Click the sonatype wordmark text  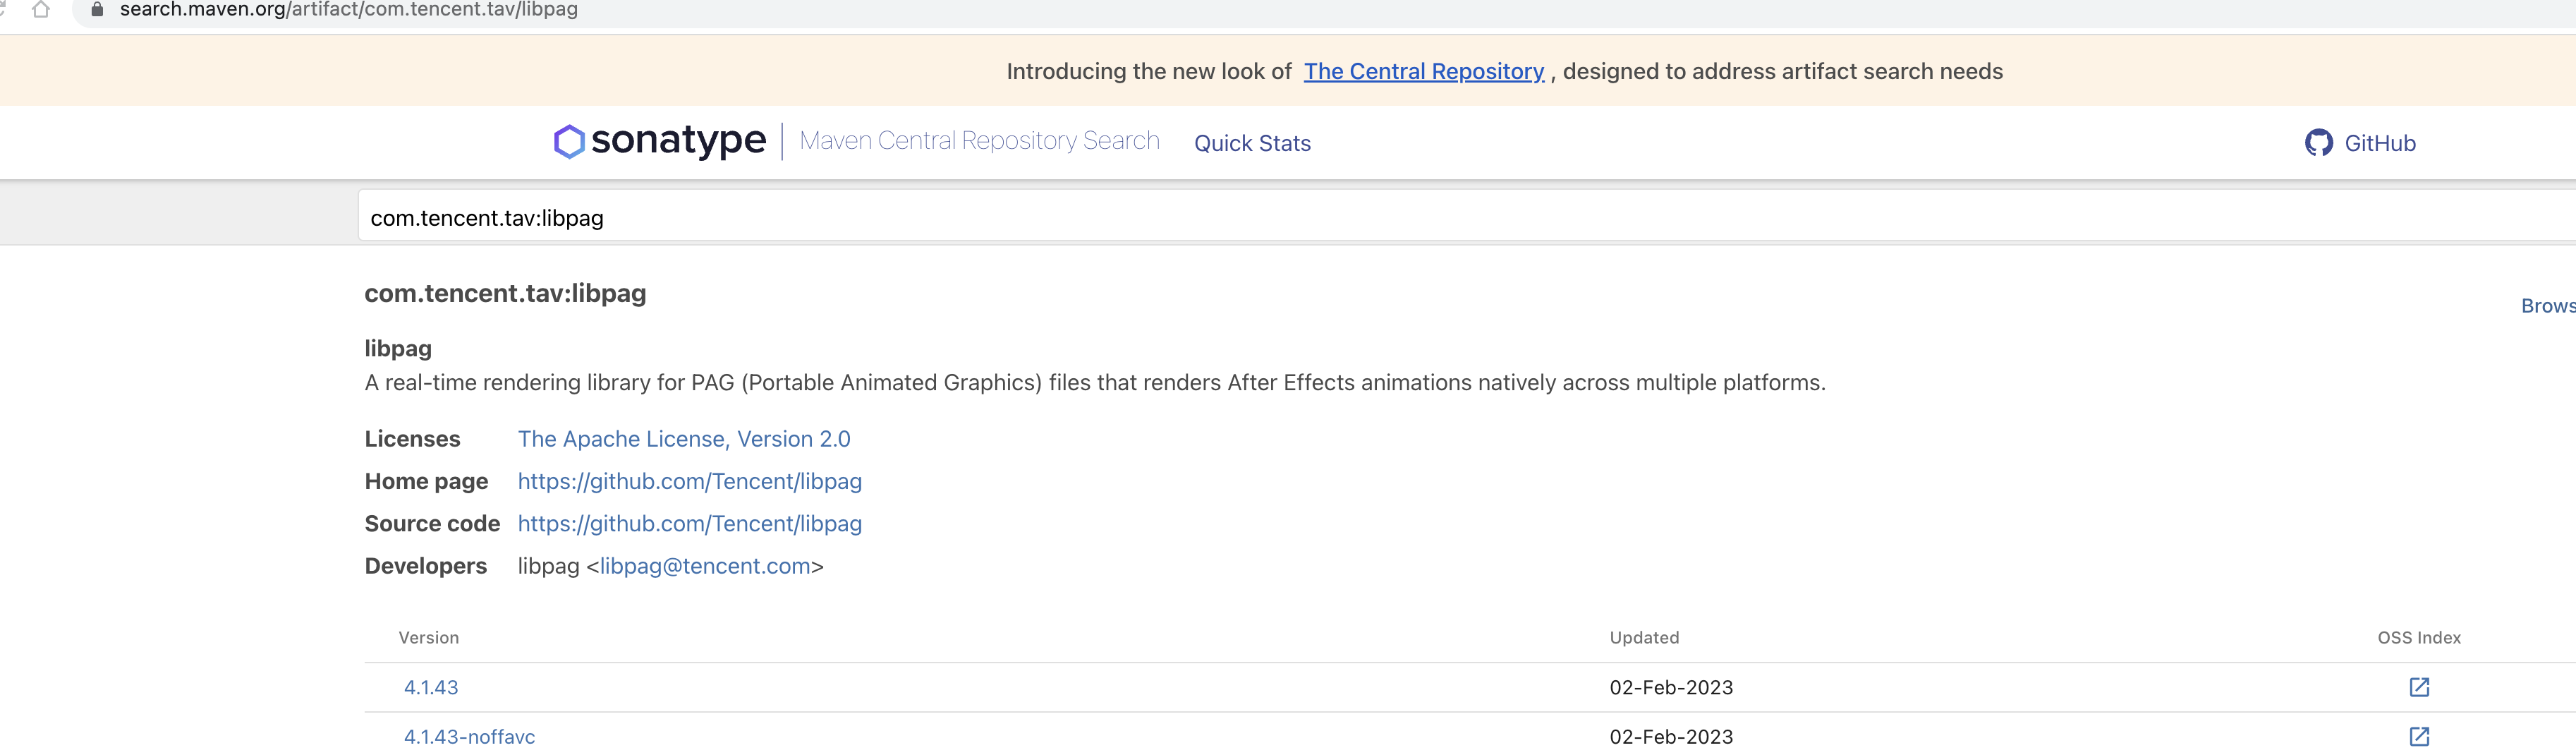678,141
